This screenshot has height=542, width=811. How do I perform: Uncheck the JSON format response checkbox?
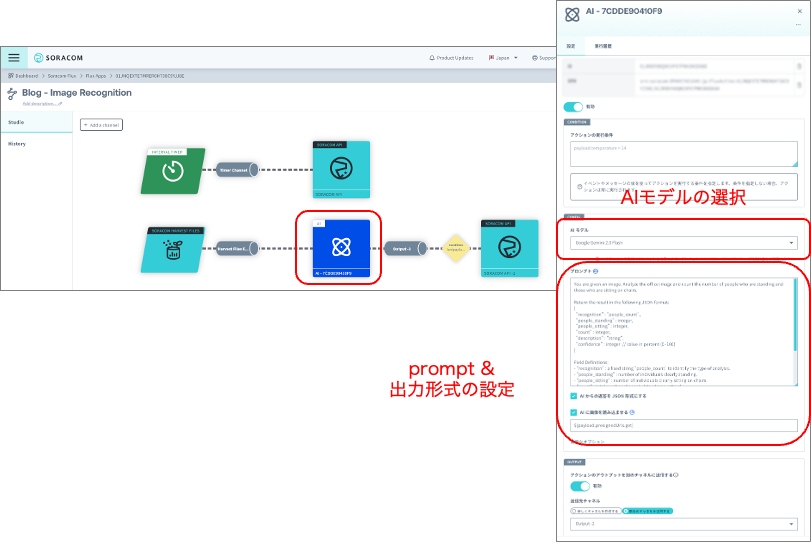click(x=574, y=396)
